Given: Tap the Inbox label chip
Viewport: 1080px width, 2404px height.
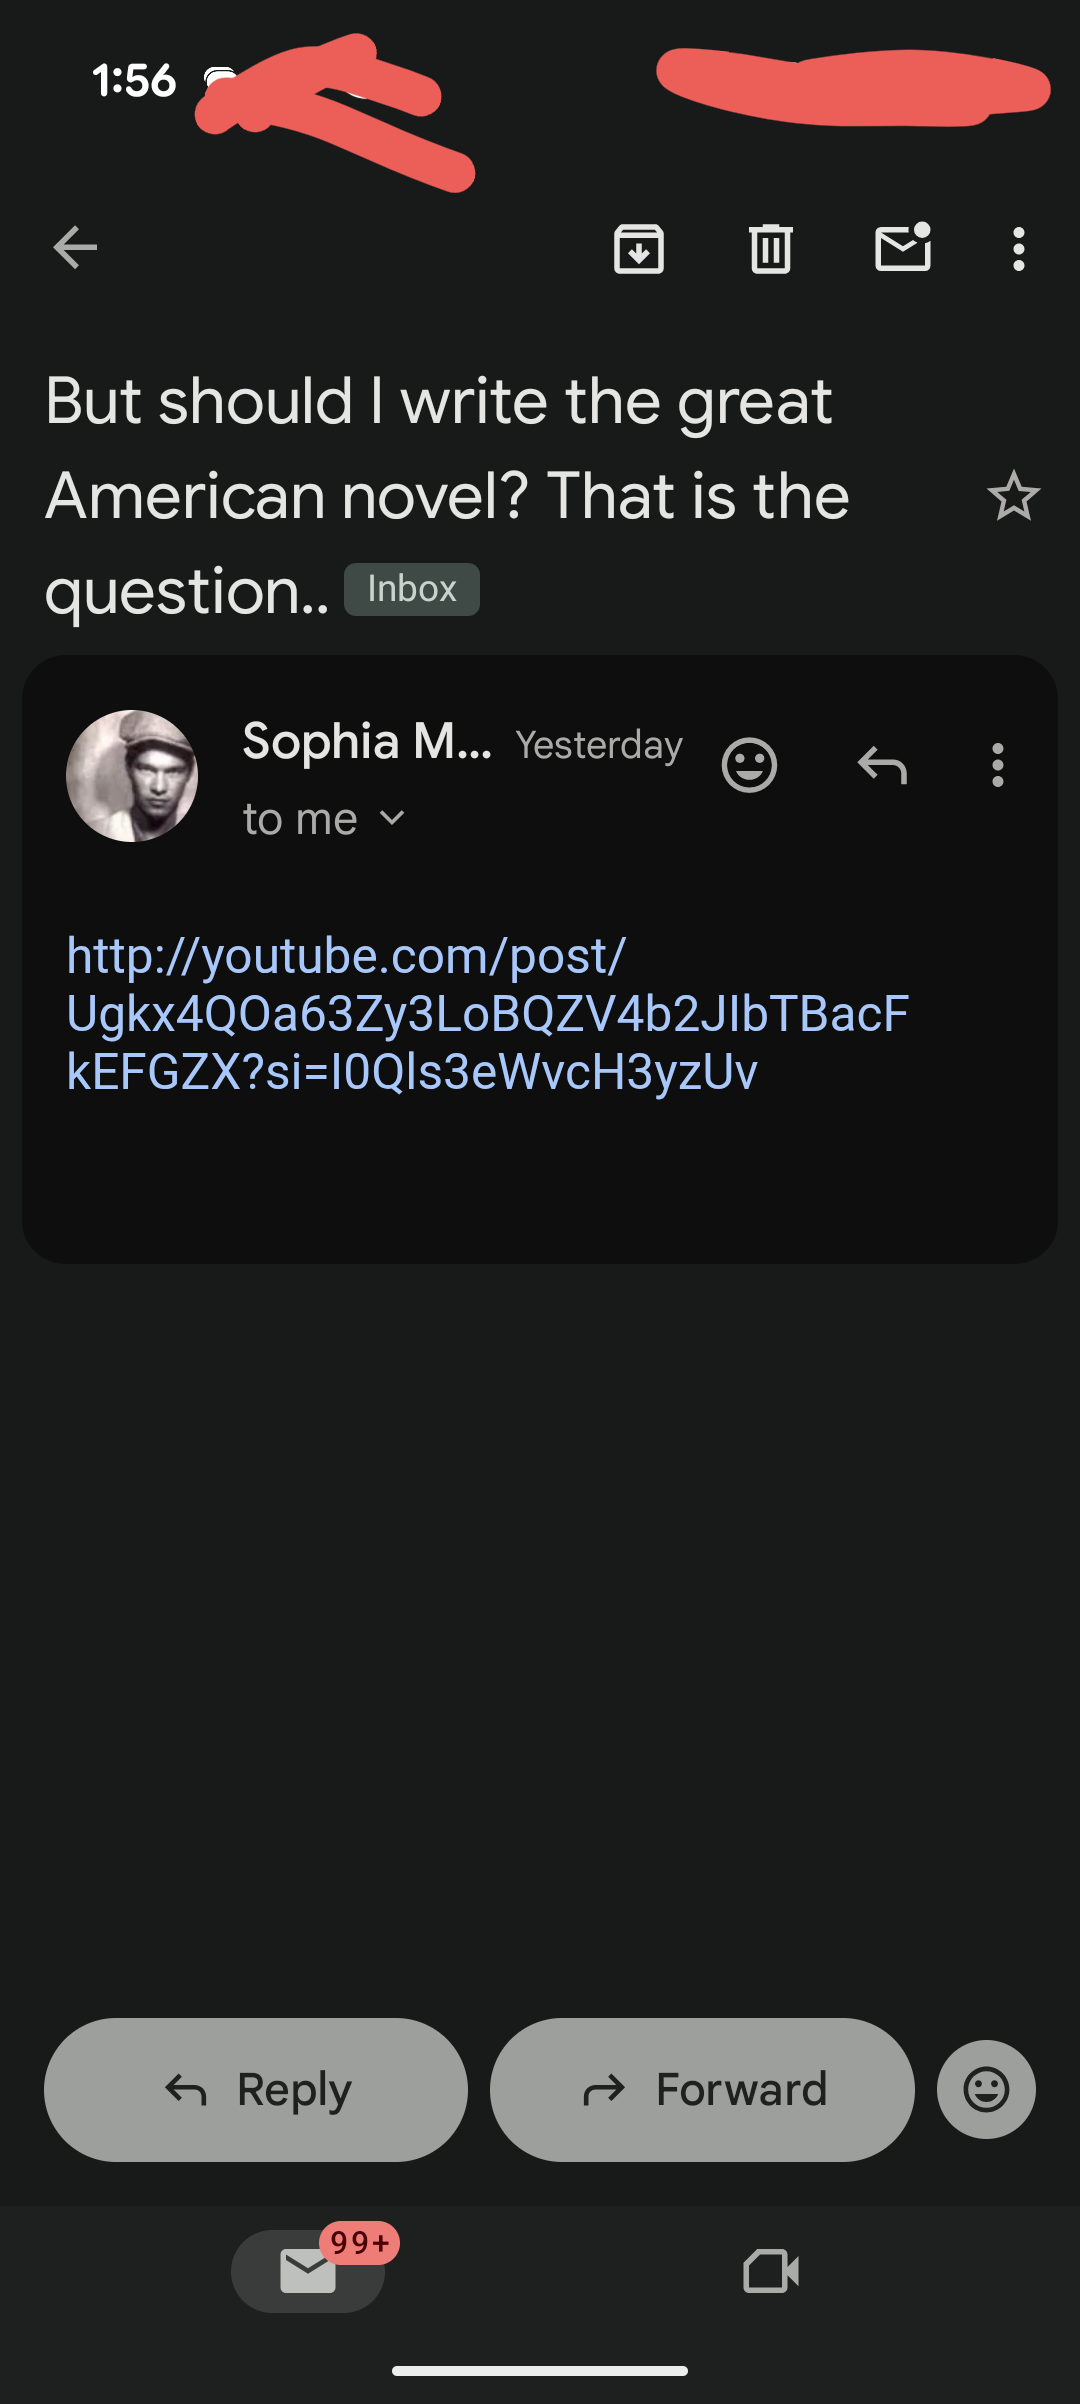Looking at the screenshot, I should coord(412,589).
